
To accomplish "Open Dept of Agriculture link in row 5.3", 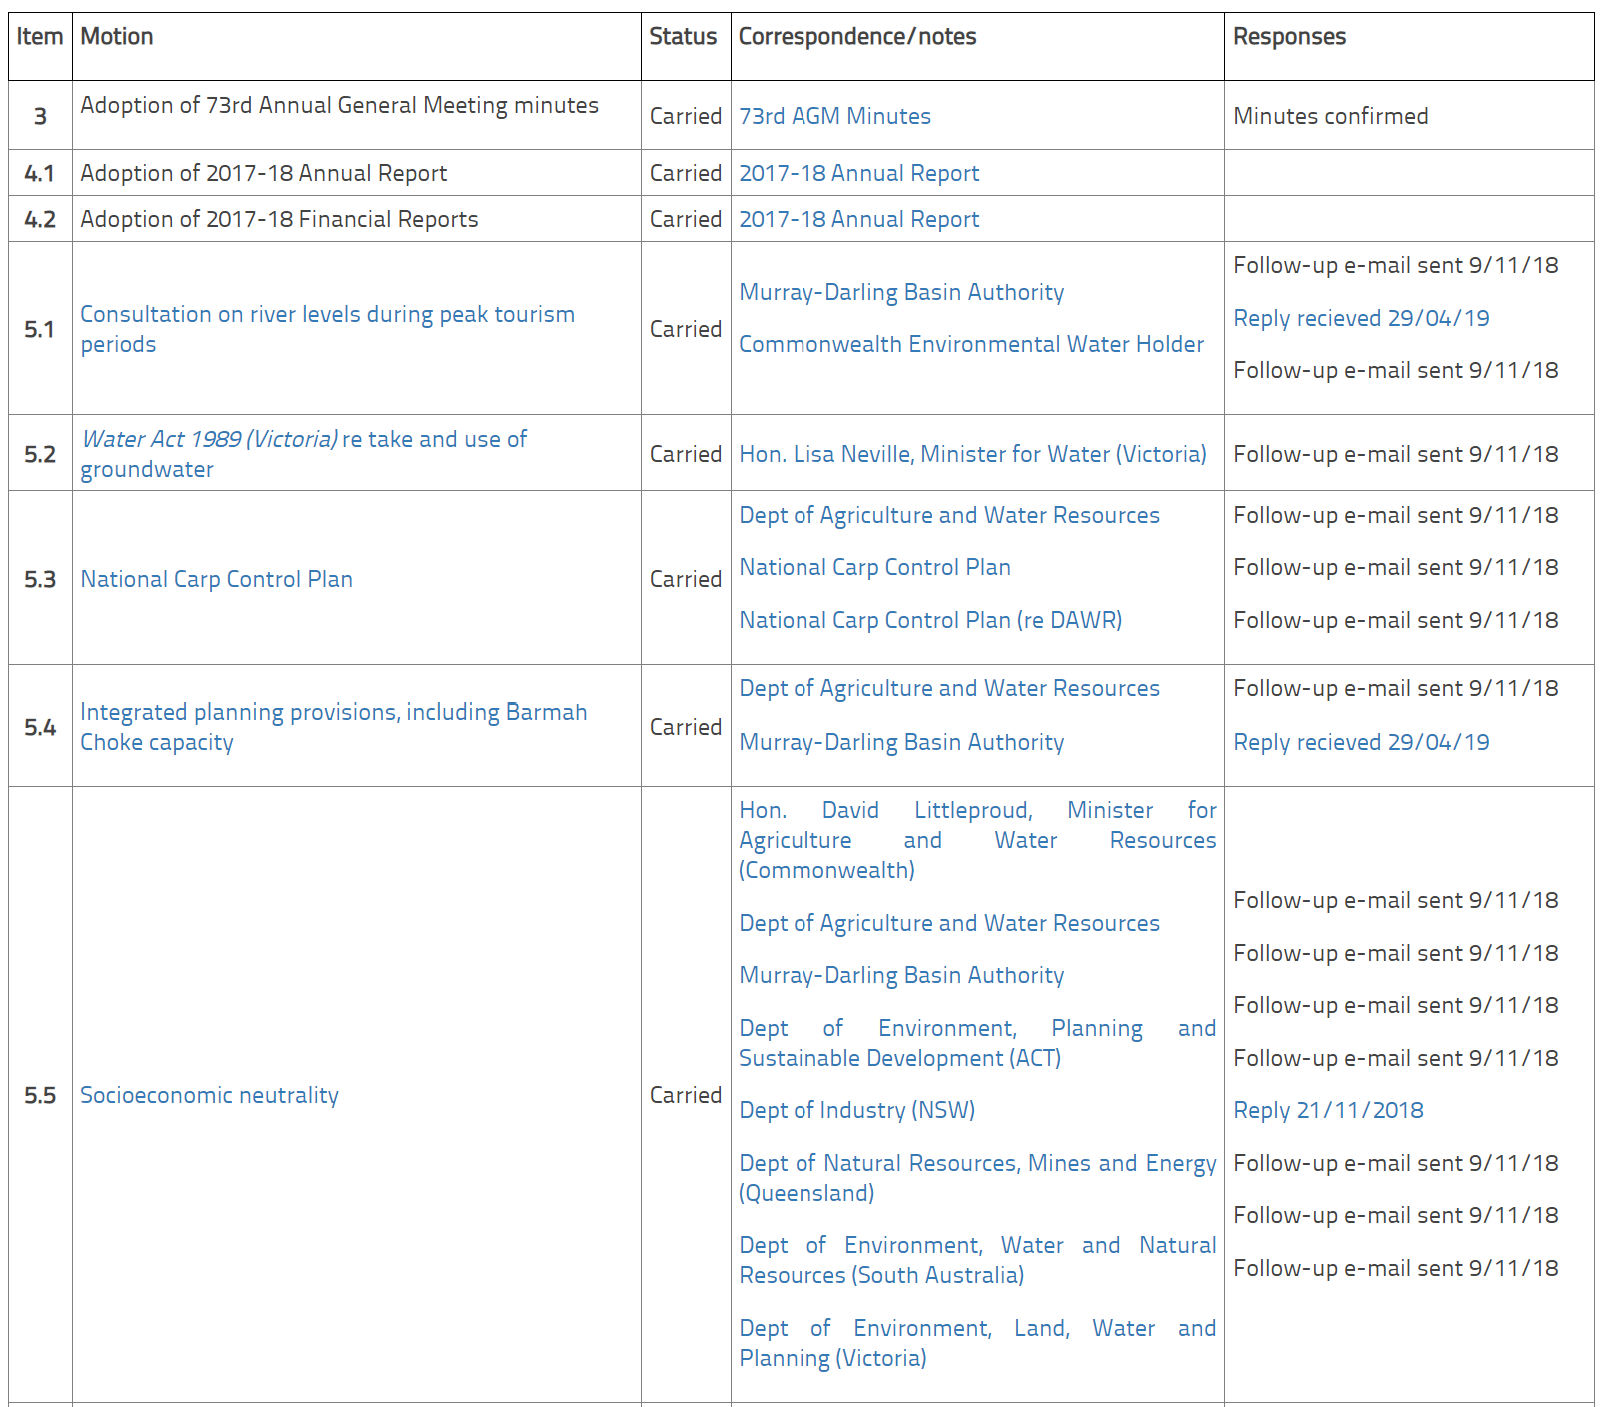I will [949, 515].
